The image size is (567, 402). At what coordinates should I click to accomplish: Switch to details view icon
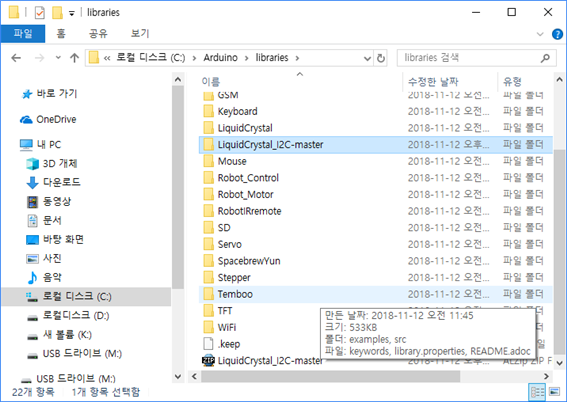(x=537, y=392)
